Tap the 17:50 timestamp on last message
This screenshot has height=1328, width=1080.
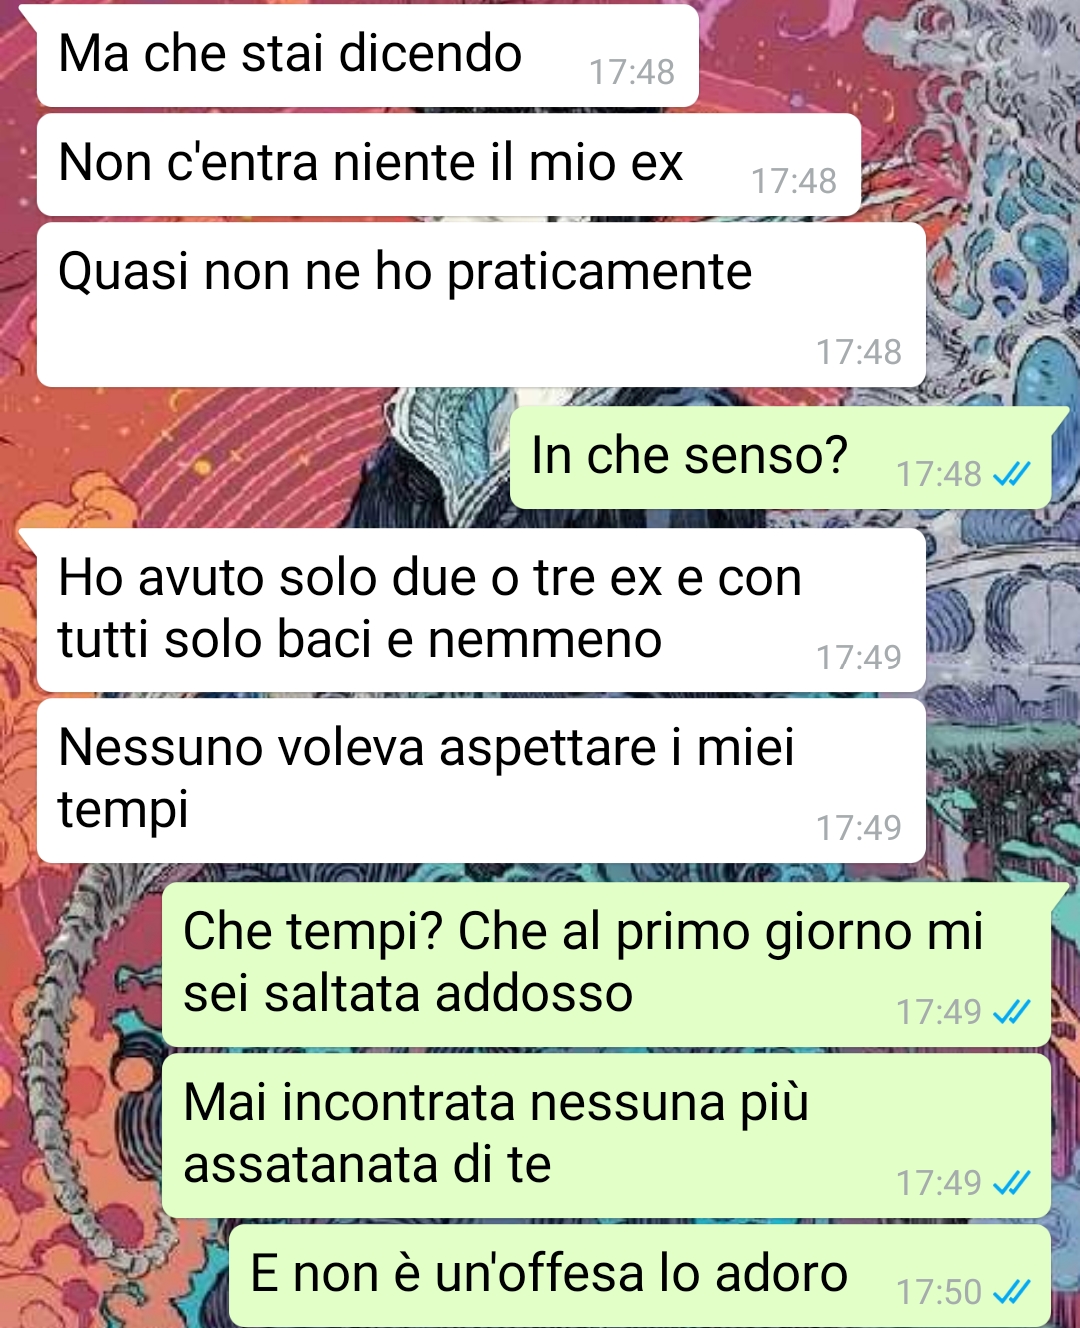coord(939,1292)
